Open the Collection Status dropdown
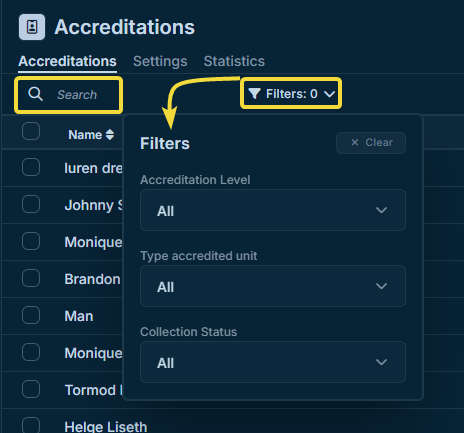The image size is (464, 433). [x=273, y=362]
